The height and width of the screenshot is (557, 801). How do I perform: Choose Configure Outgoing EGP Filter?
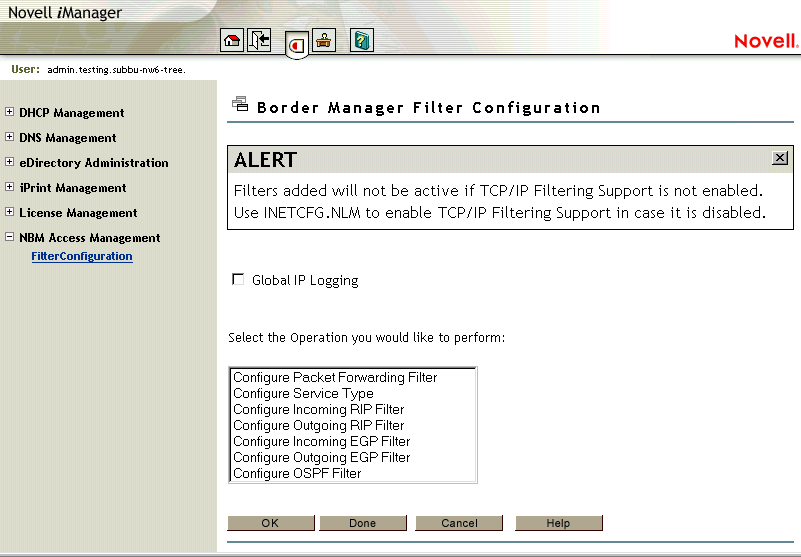tap(353, 457)
